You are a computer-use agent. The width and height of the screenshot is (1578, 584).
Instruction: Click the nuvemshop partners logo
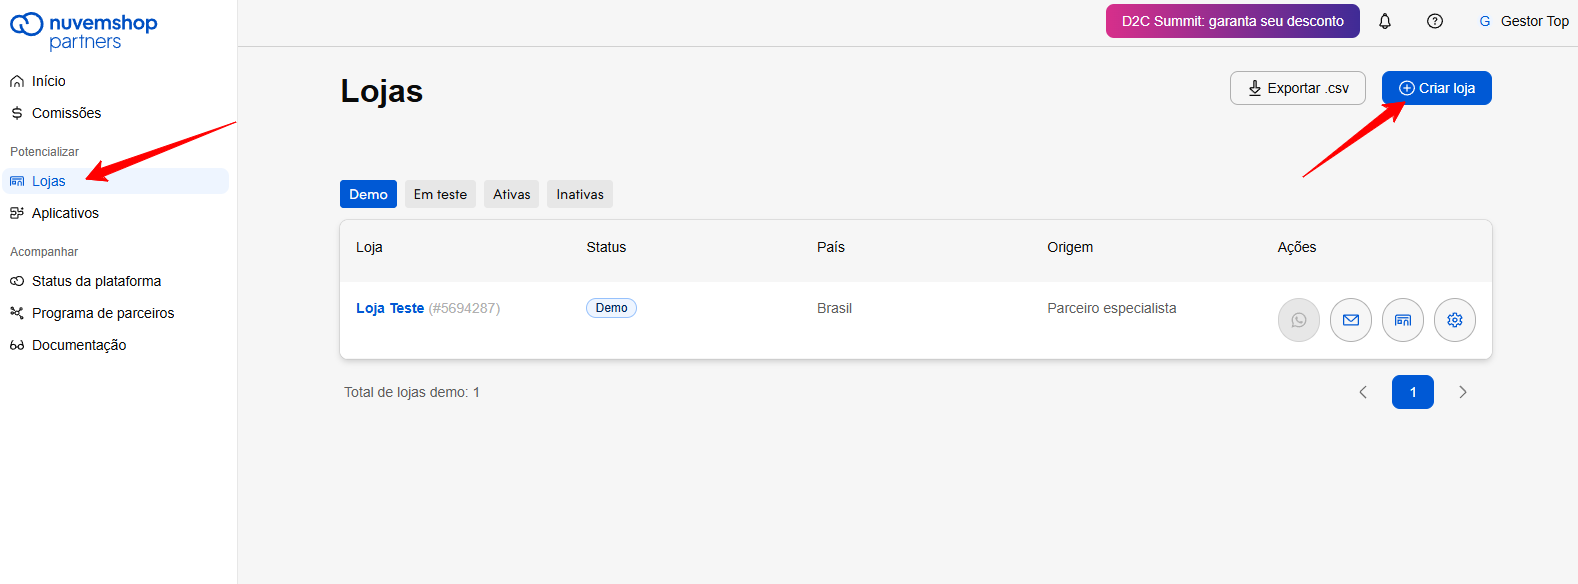tap(84, 31)
